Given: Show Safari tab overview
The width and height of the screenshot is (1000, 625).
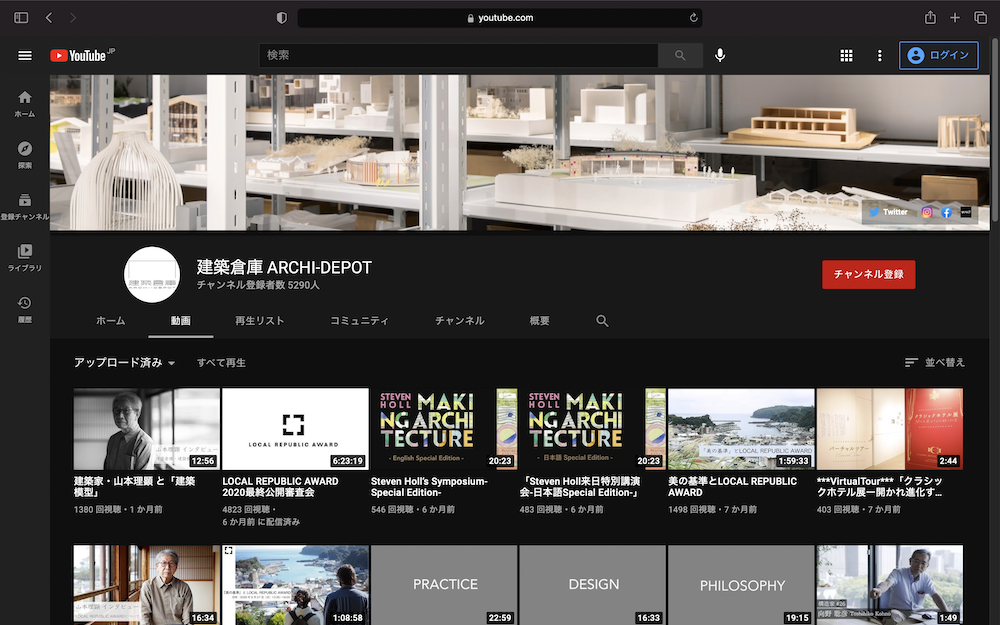Looking at the screenshot, I should tap(980, 18).
